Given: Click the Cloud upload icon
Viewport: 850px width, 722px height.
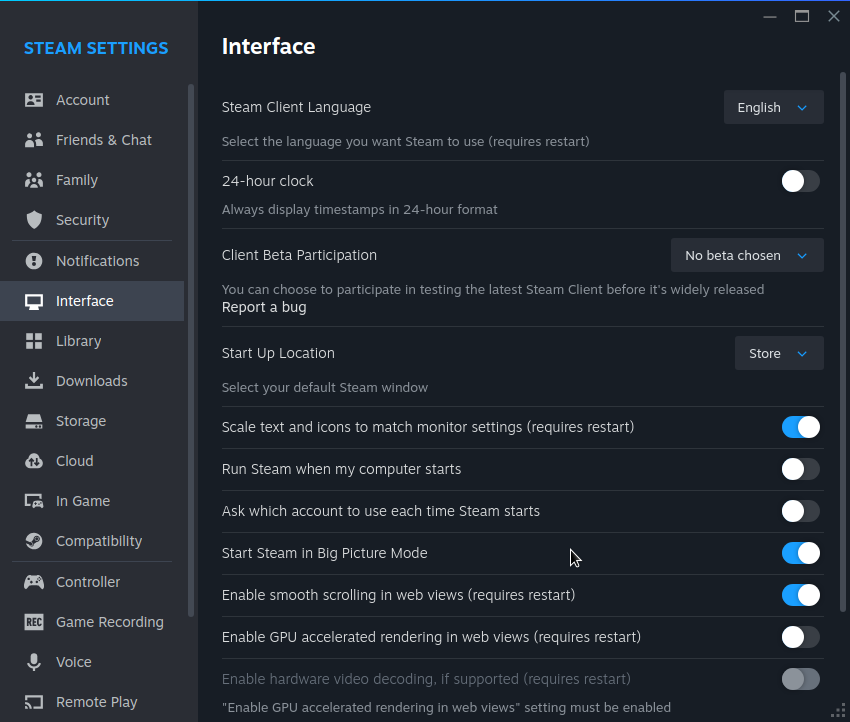Looking at the screenshot, I should tap(34, 461).
